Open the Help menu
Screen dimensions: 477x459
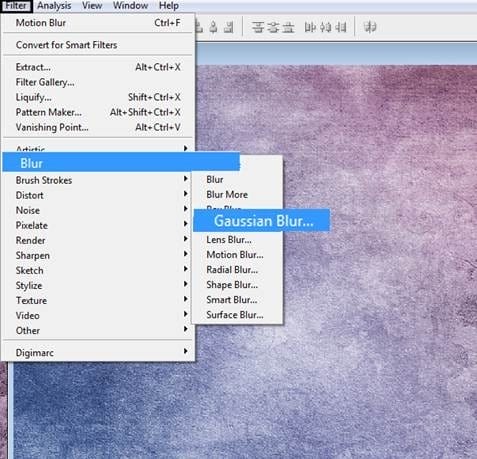(x=169, y=6)
